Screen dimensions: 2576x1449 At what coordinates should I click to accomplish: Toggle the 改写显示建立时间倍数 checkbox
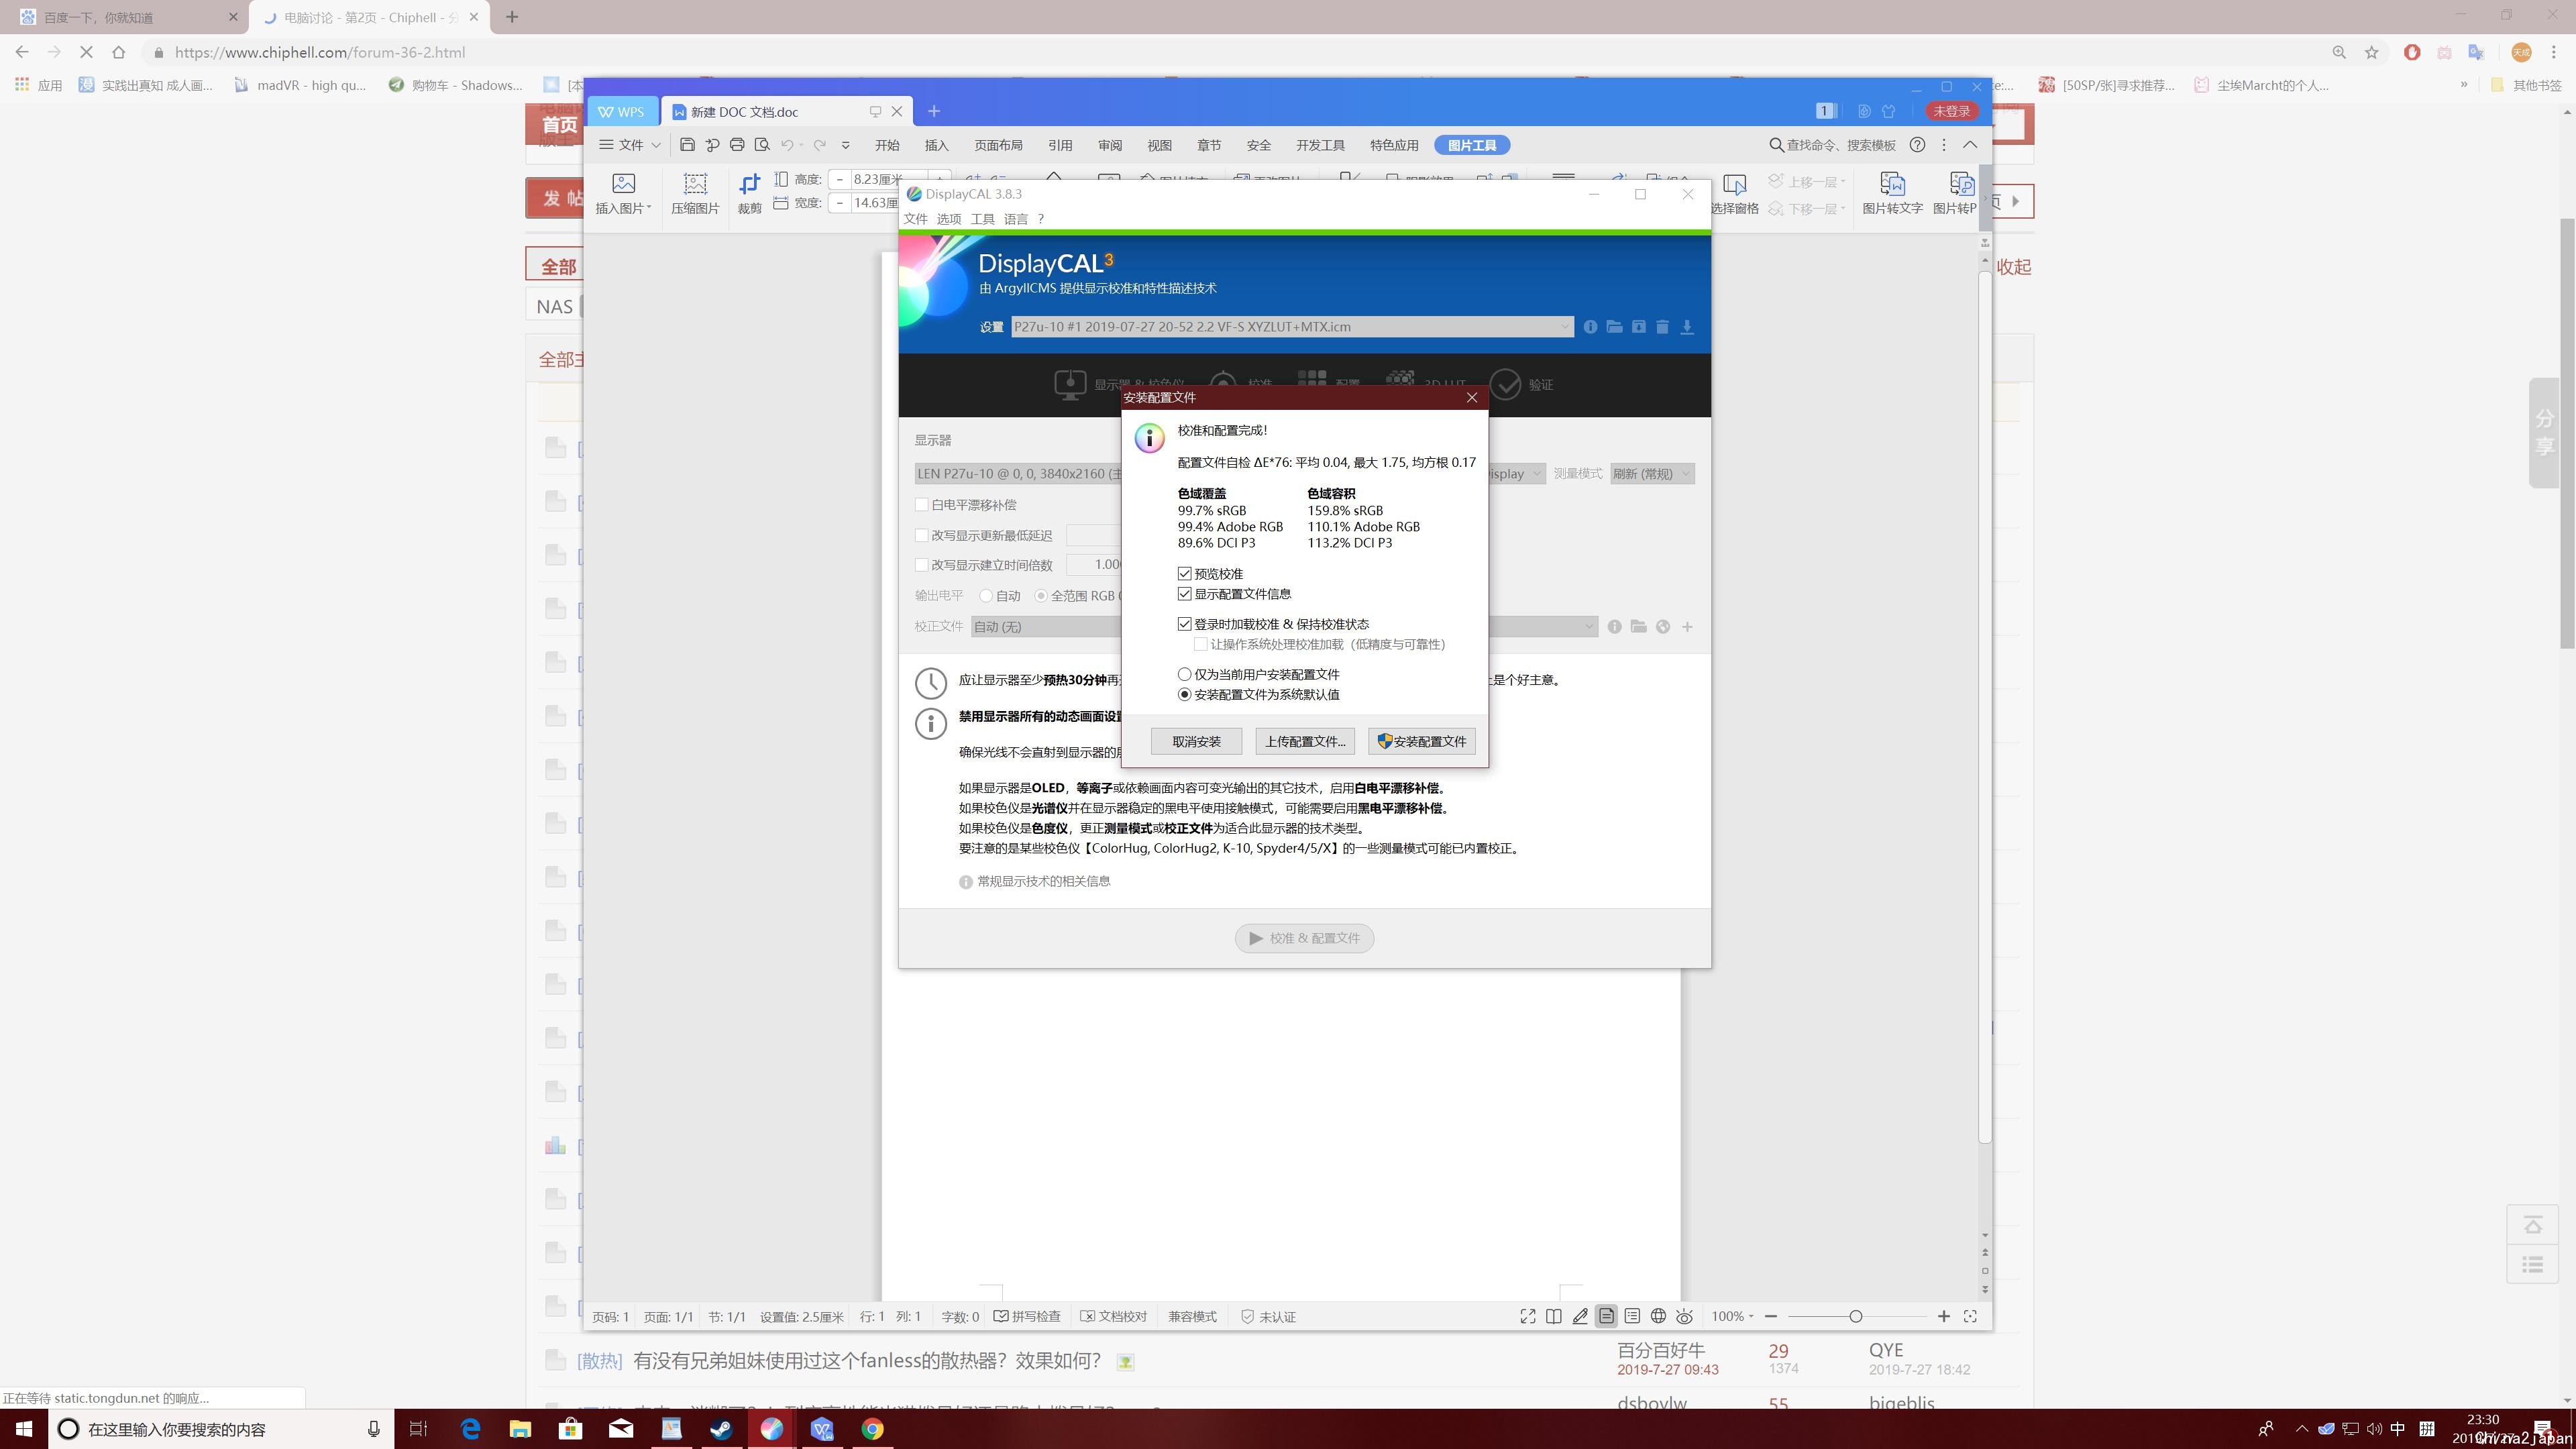coord(922,565)
